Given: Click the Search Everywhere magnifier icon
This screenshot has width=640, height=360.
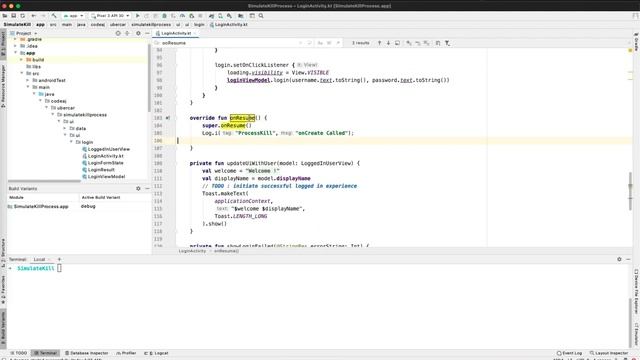Looking at the screenshot, I should point(261,16).
